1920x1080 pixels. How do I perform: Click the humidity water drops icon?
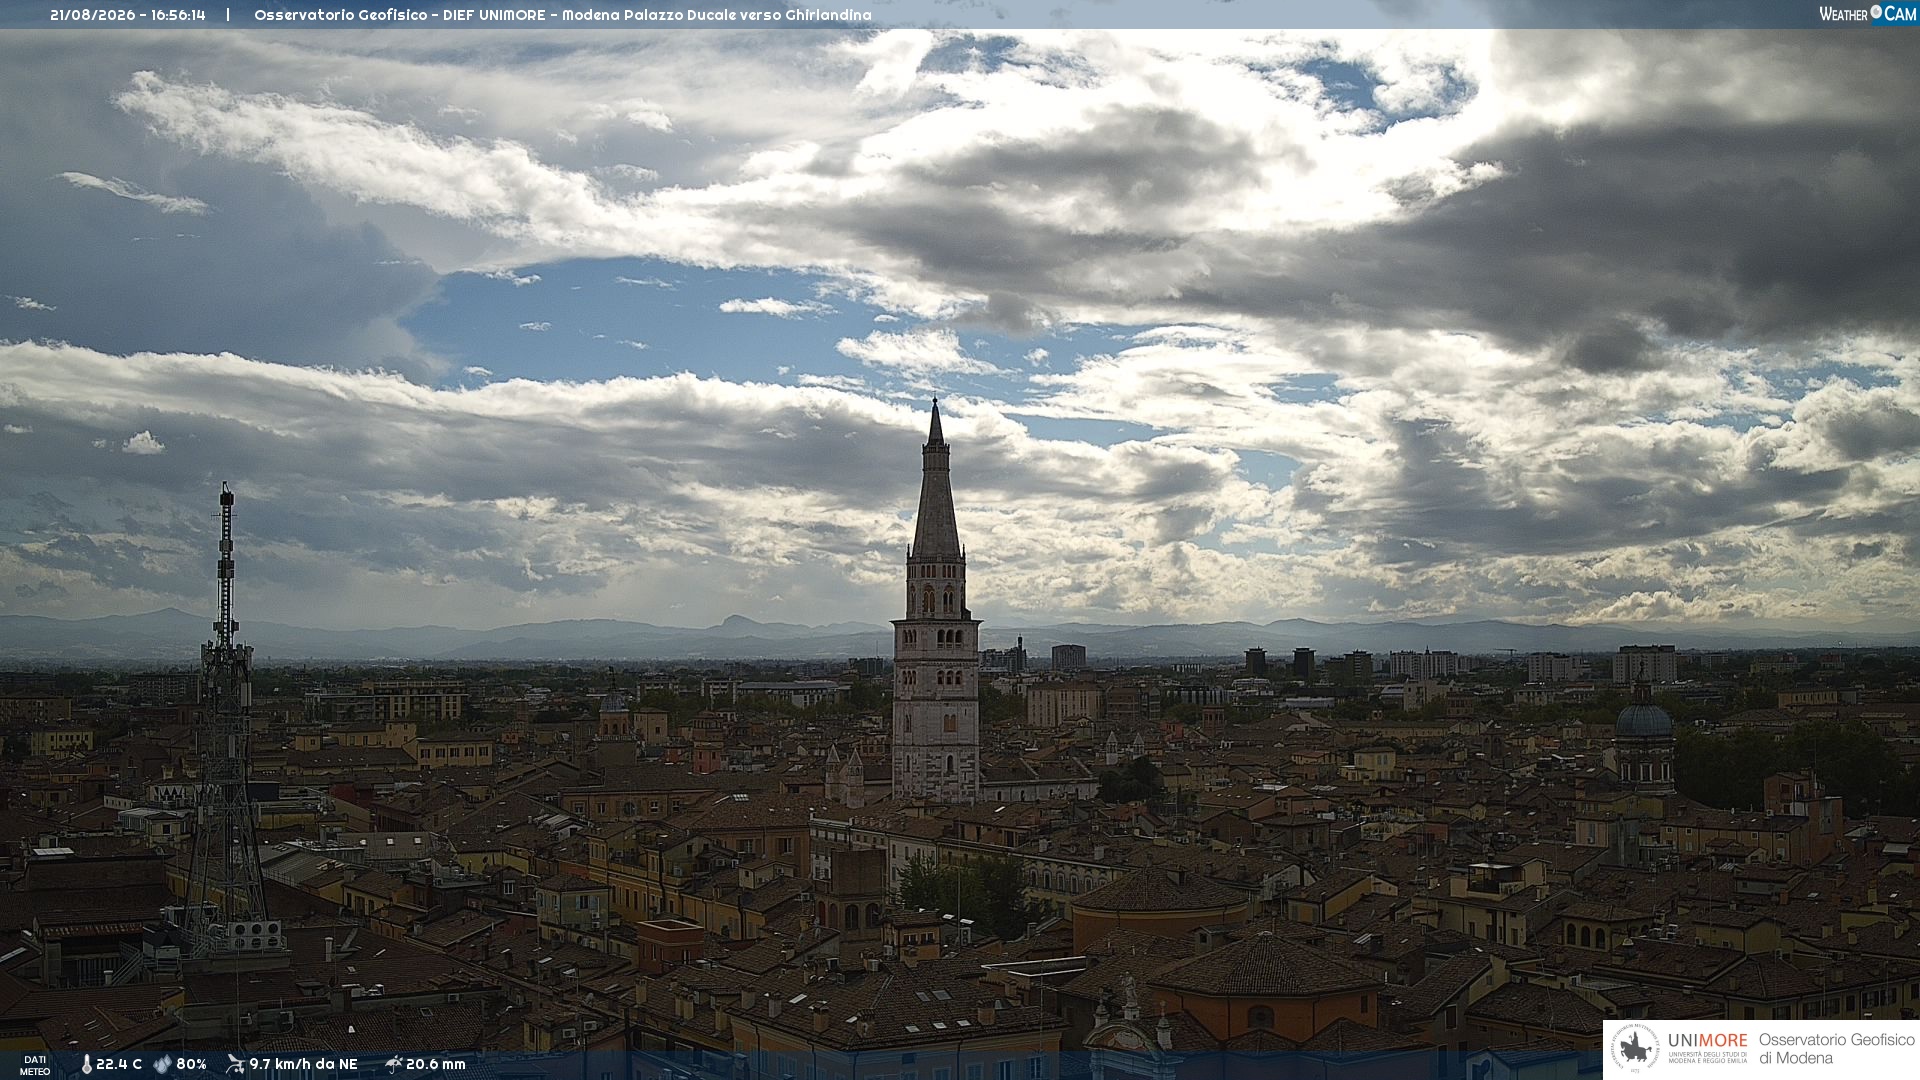click(x=162, y=1064)
